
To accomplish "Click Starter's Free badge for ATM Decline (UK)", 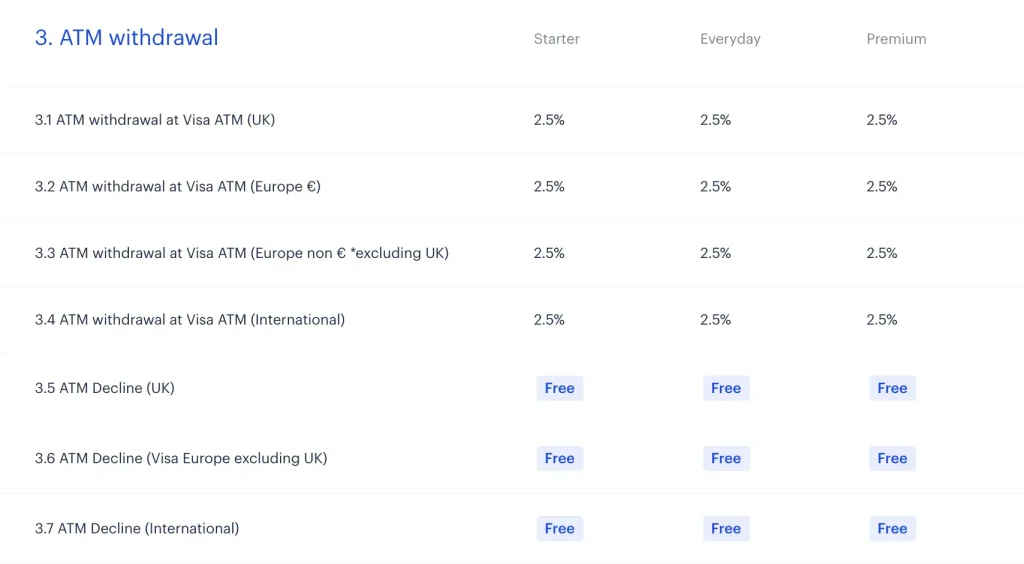I will [559, 388].
